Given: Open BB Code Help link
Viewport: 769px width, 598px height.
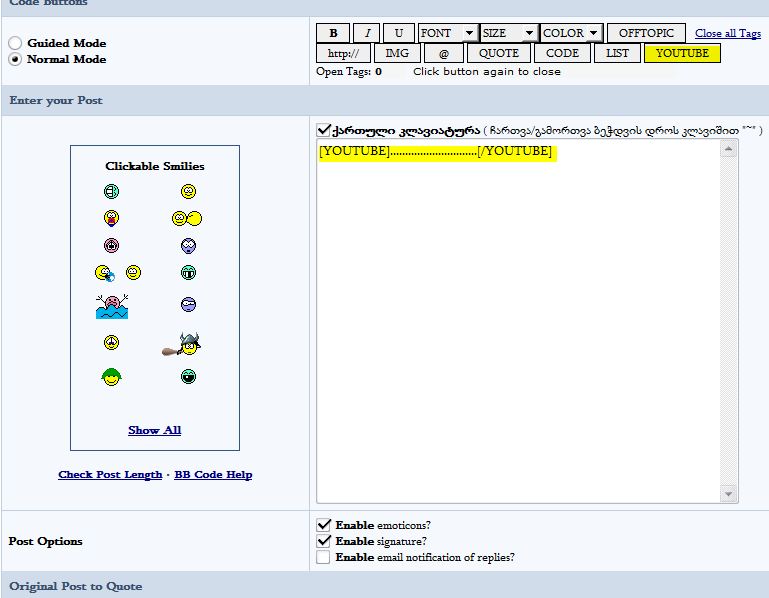Looking at the screenshot, I should point(213,474).
